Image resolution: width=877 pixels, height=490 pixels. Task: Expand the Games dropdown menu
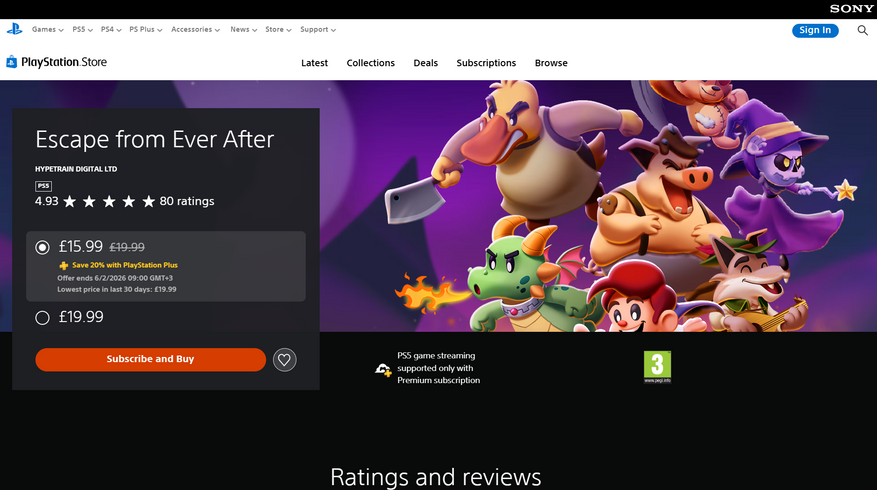coord(48,30)
